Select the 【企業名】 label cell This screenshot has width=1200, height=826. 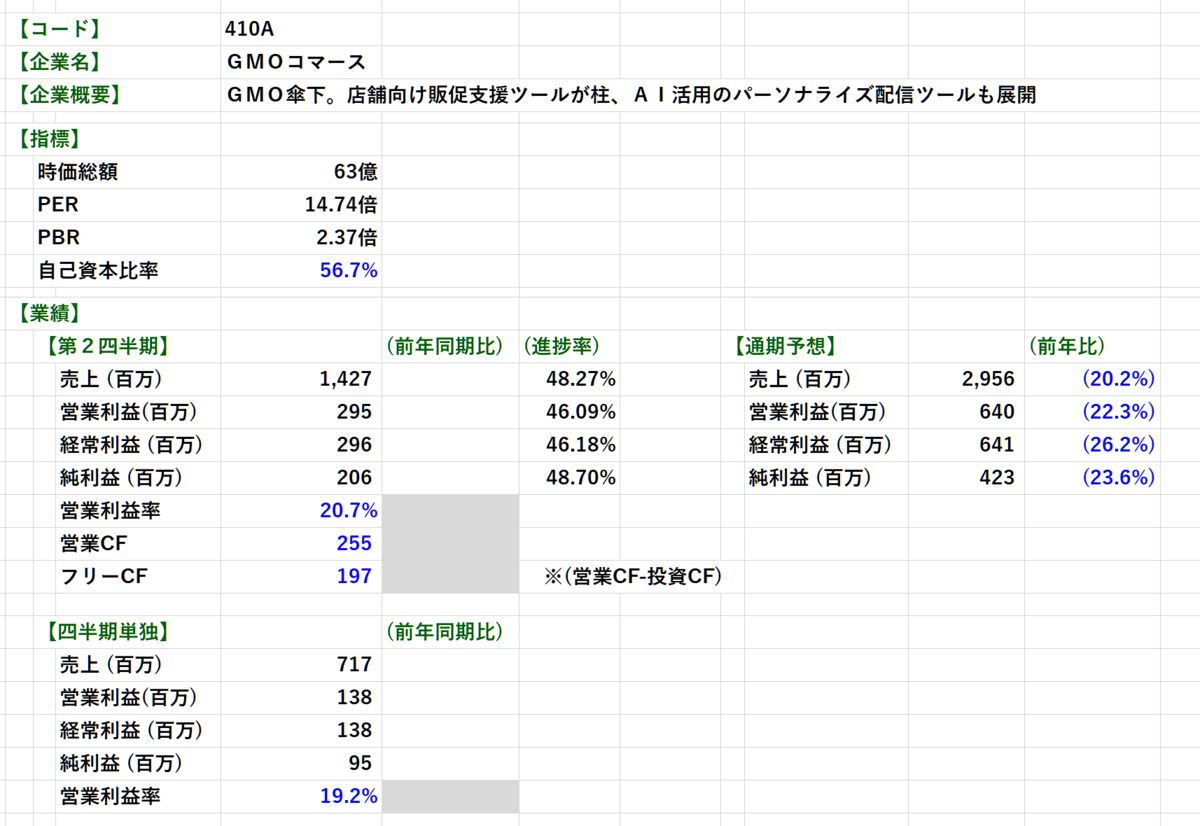60,61
